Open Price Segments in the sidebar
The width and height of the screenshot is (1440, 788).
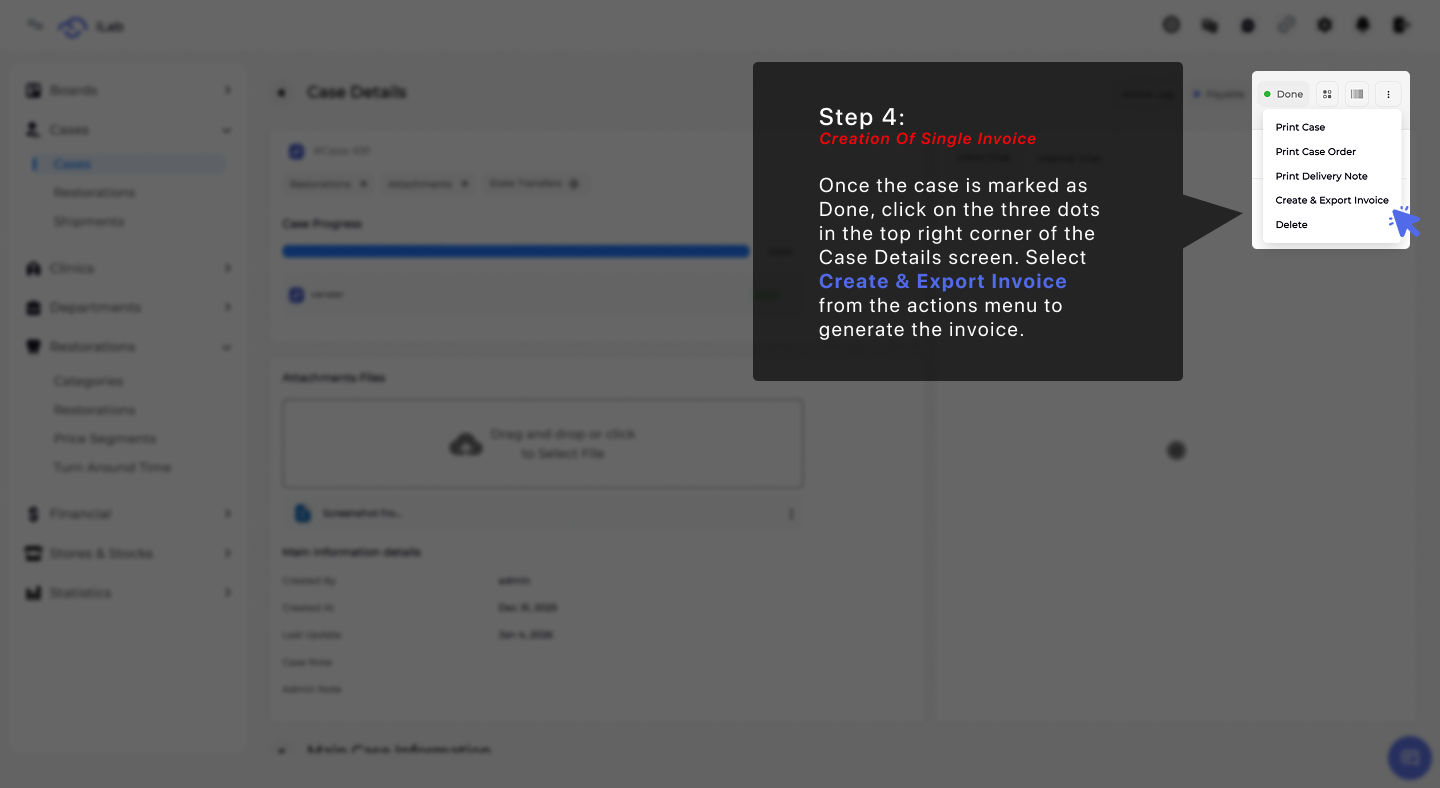click(x=105, y=439)
